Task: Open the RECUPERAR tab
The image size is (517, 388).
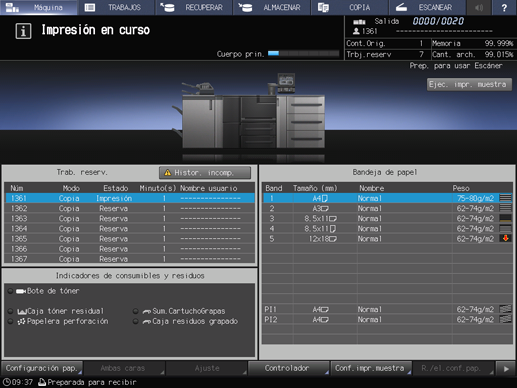Action: coord(194,7)
